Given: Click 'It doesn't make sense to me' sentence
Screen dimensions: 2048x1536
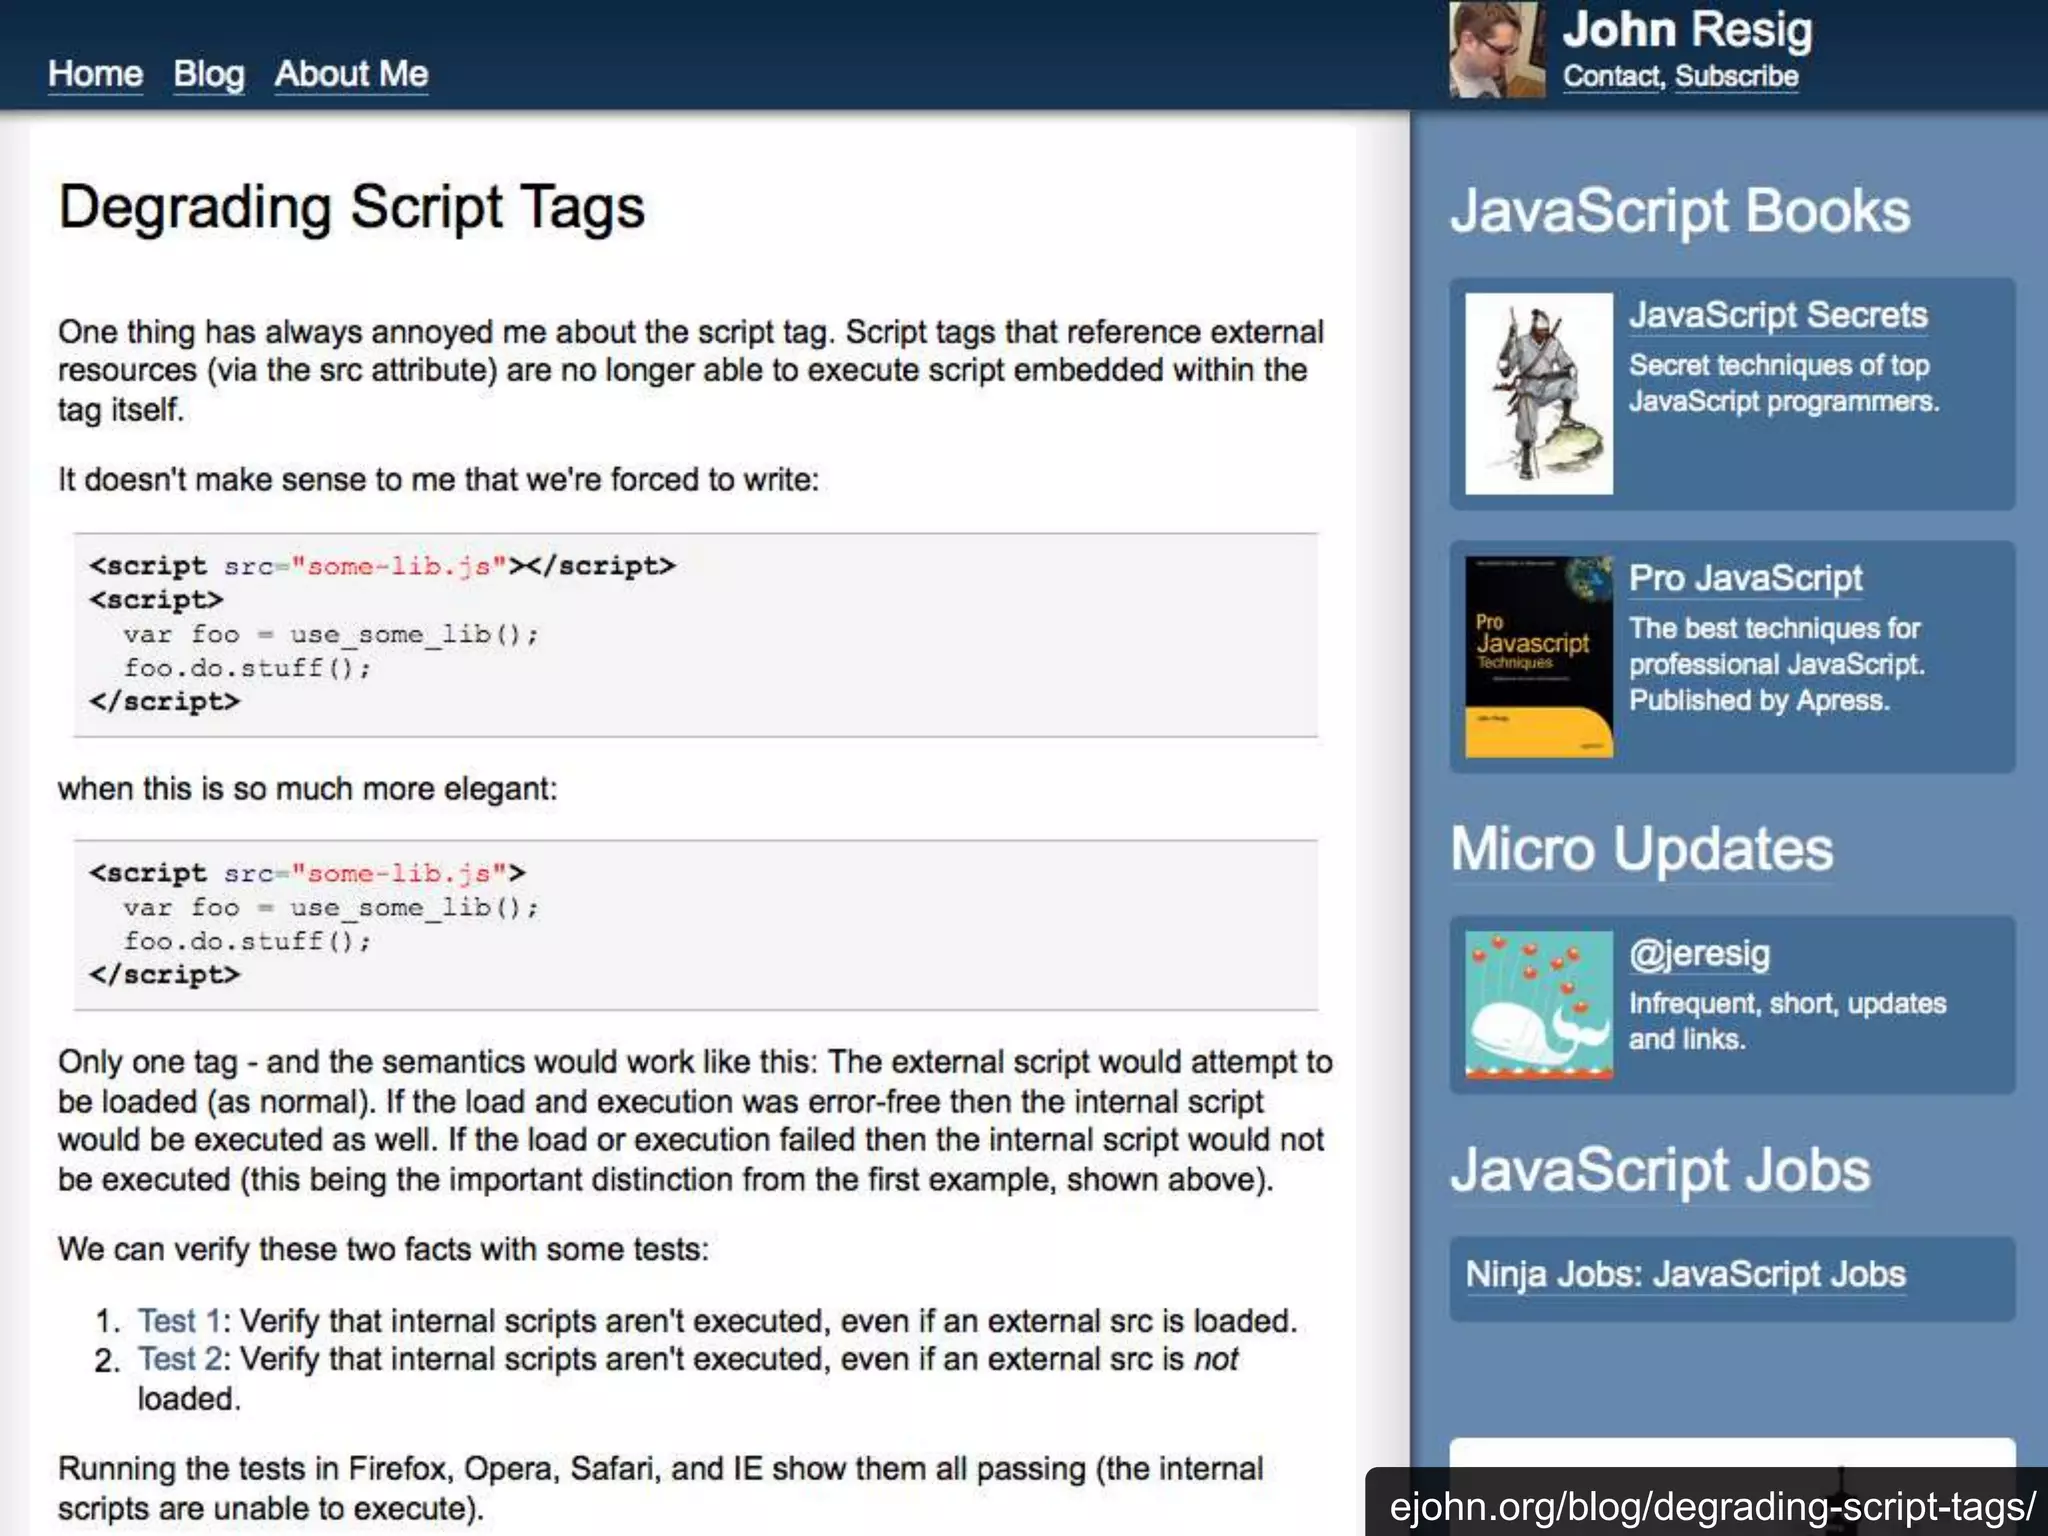Looking at the screenshot, I should [438, 480].
